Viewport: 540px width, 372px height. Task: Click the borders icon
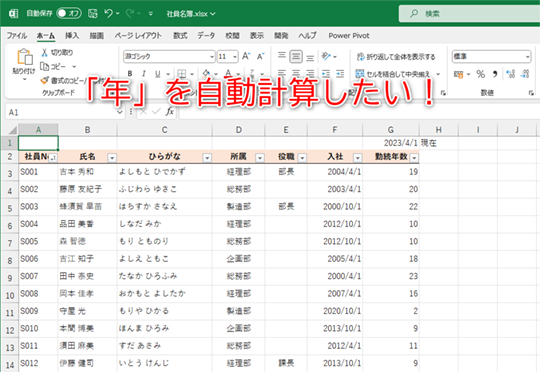click(181, 73)
